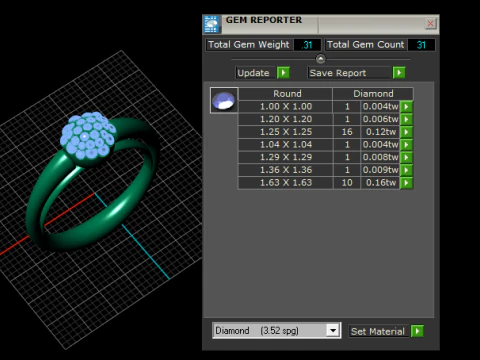480x360 pixels.
Task: Click the Update button label
Action: (x=256, y=73)
